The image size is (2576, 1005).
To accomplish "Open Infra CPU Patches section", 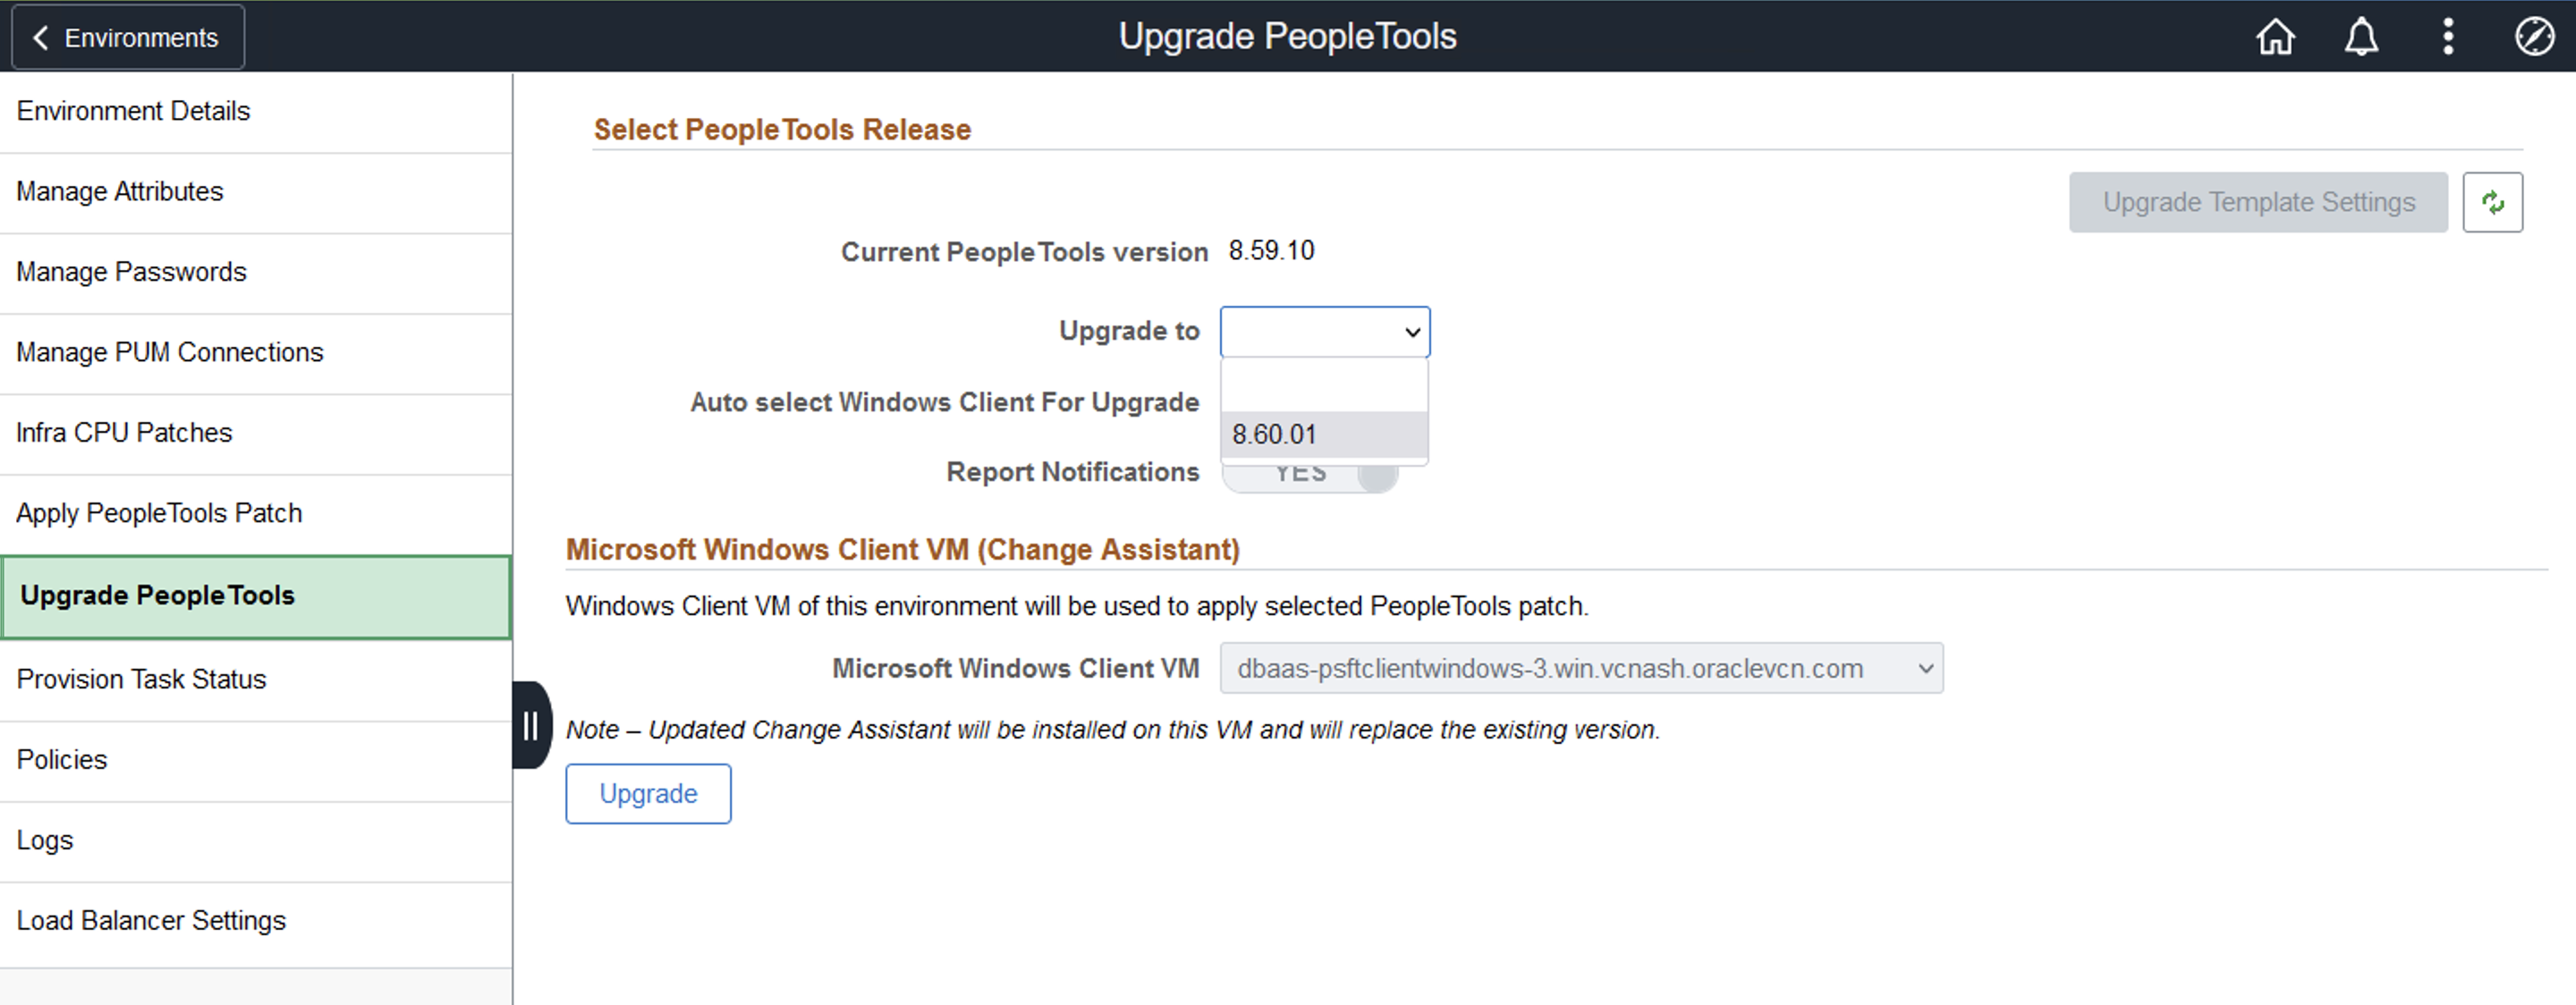I will click(124, 433).
